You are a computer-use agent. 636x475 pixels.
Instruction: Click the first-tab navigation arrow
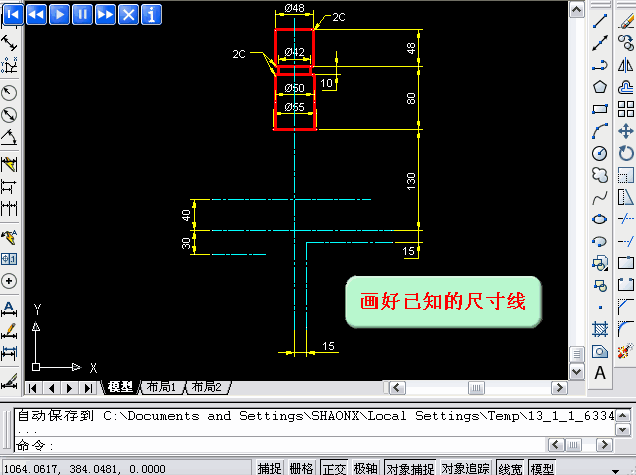click(33, 388)
